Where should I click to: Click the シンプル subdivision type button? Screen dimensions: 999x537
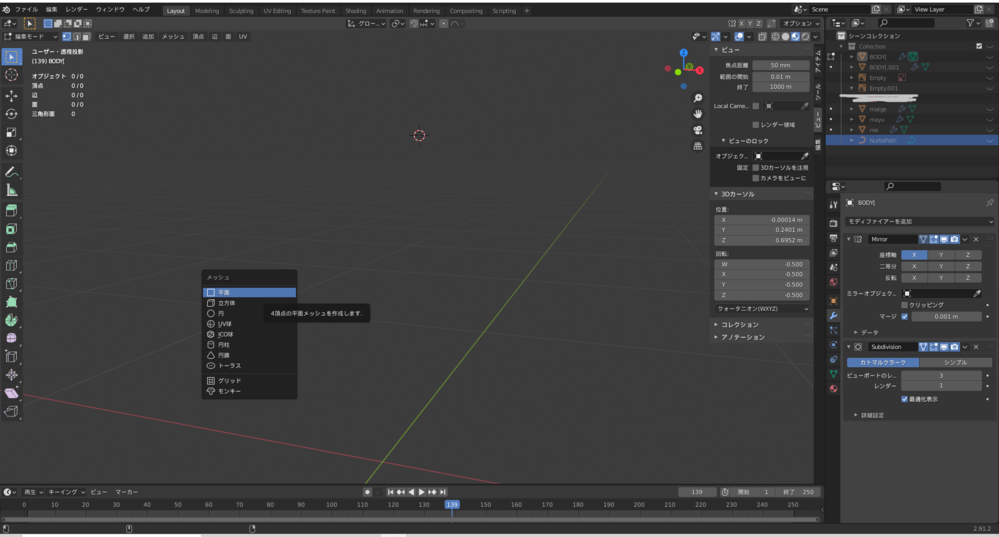[x=955, y=362]
